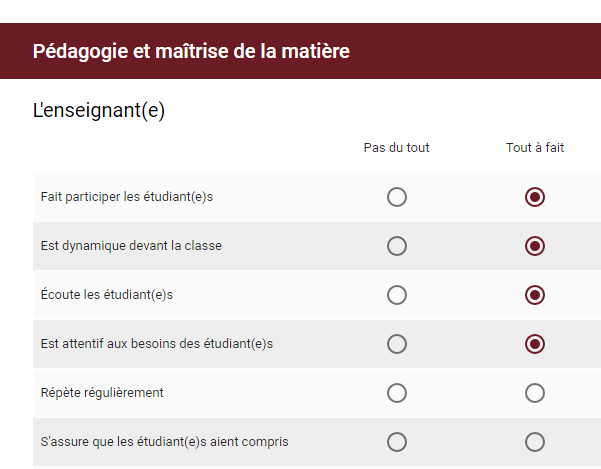Click the 'Répète régulièrement' question text
Viewport: 601px width, 469px height.
[x=102, y=393]
